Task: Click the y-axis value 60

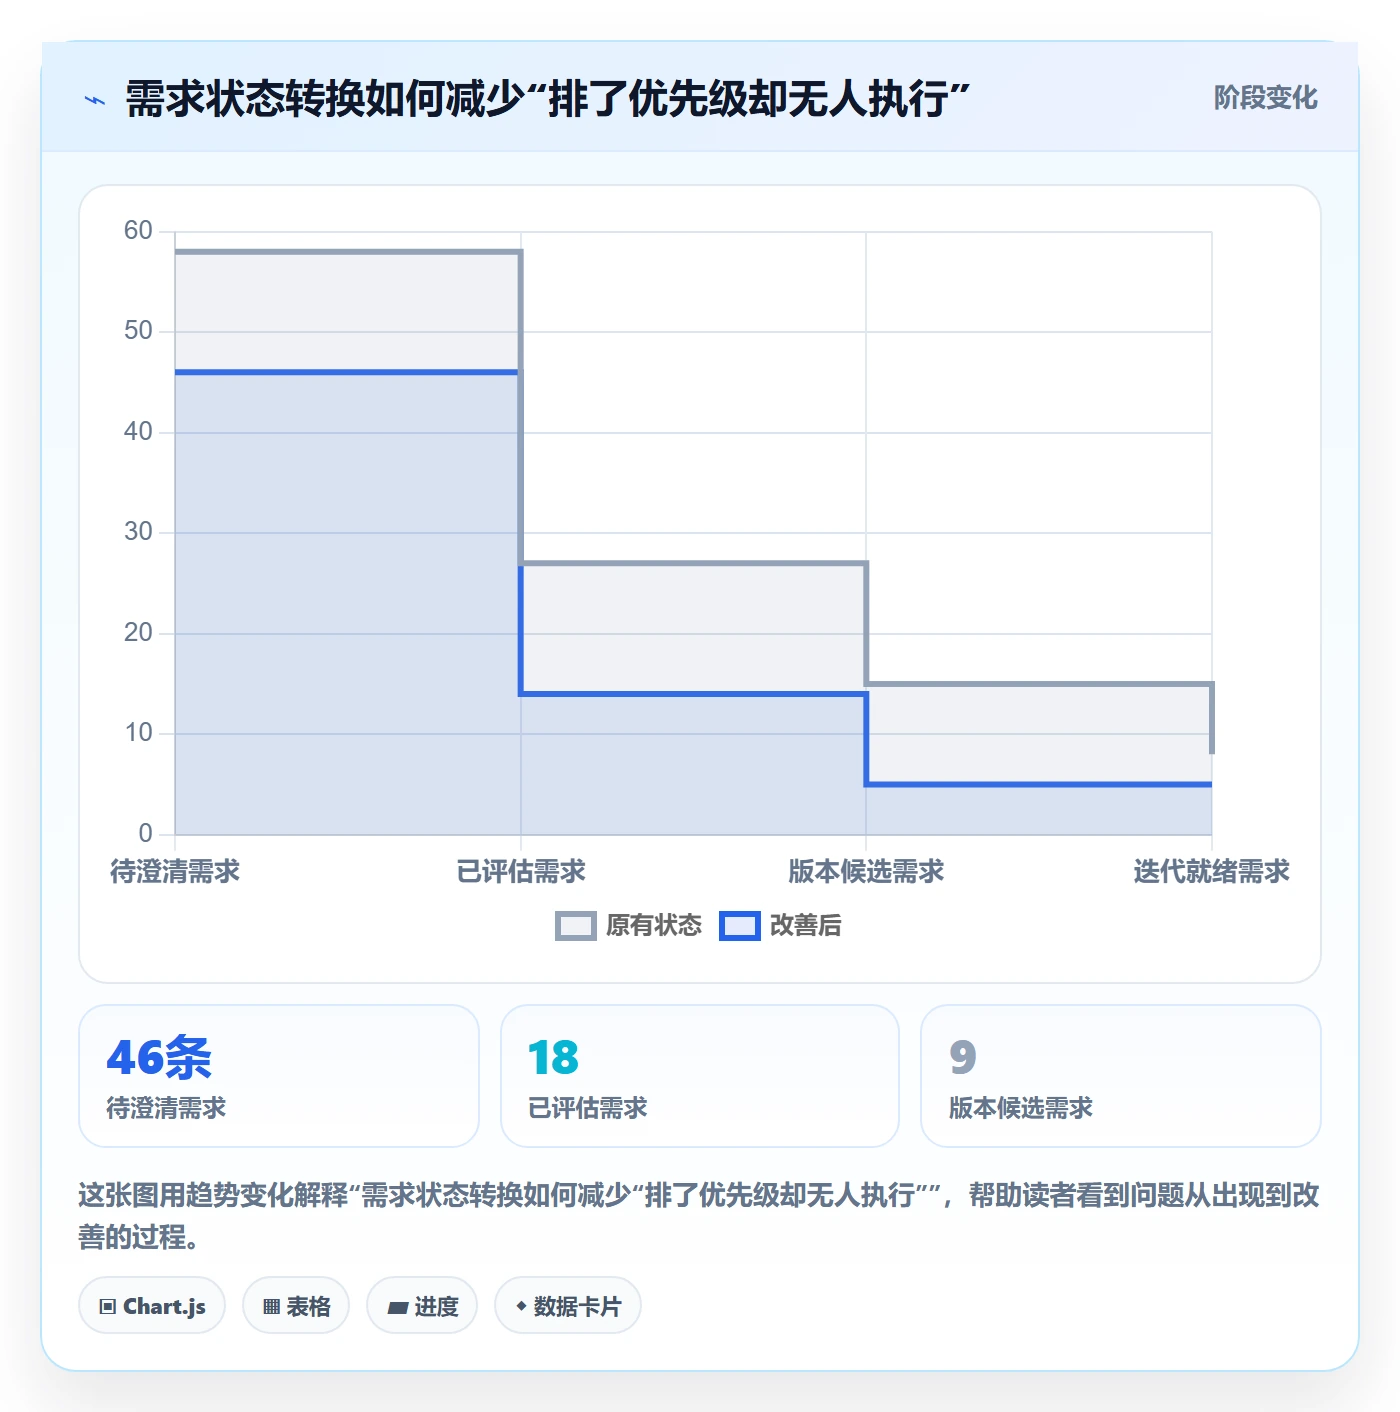Action: tap(138, 231)
